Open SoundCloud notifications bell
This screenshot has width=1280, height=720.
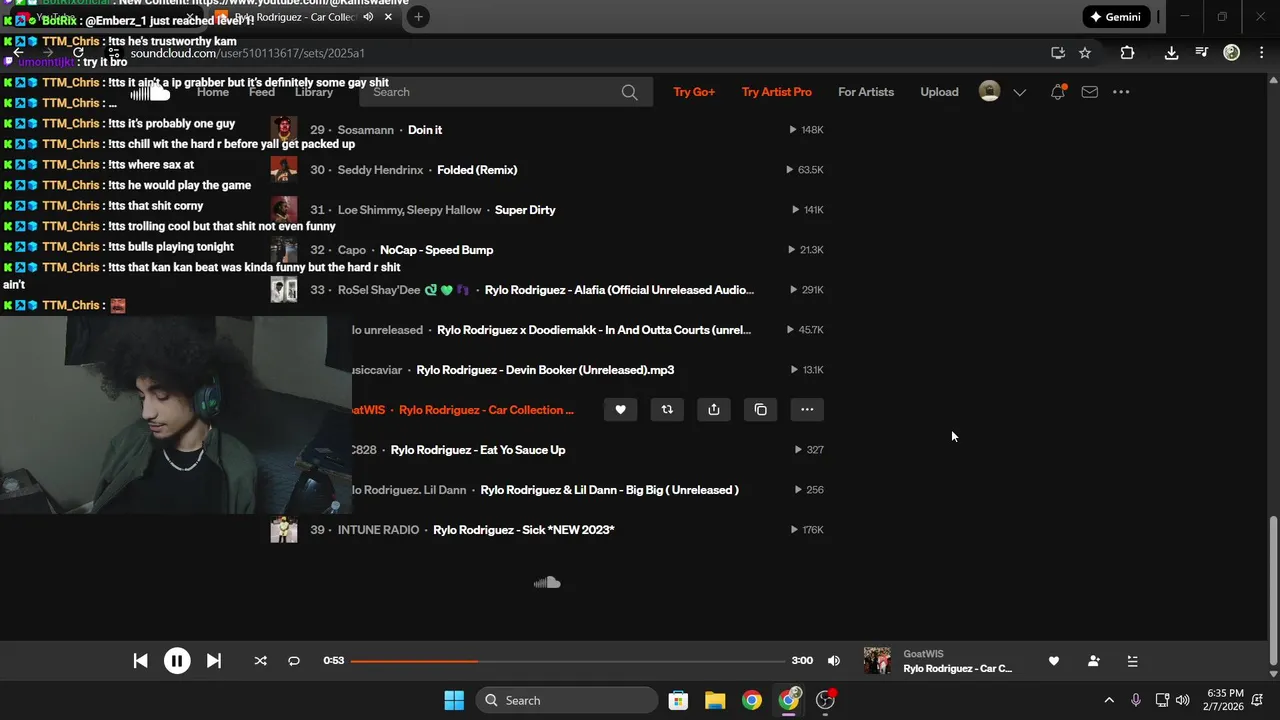(x=1058, y=92)
